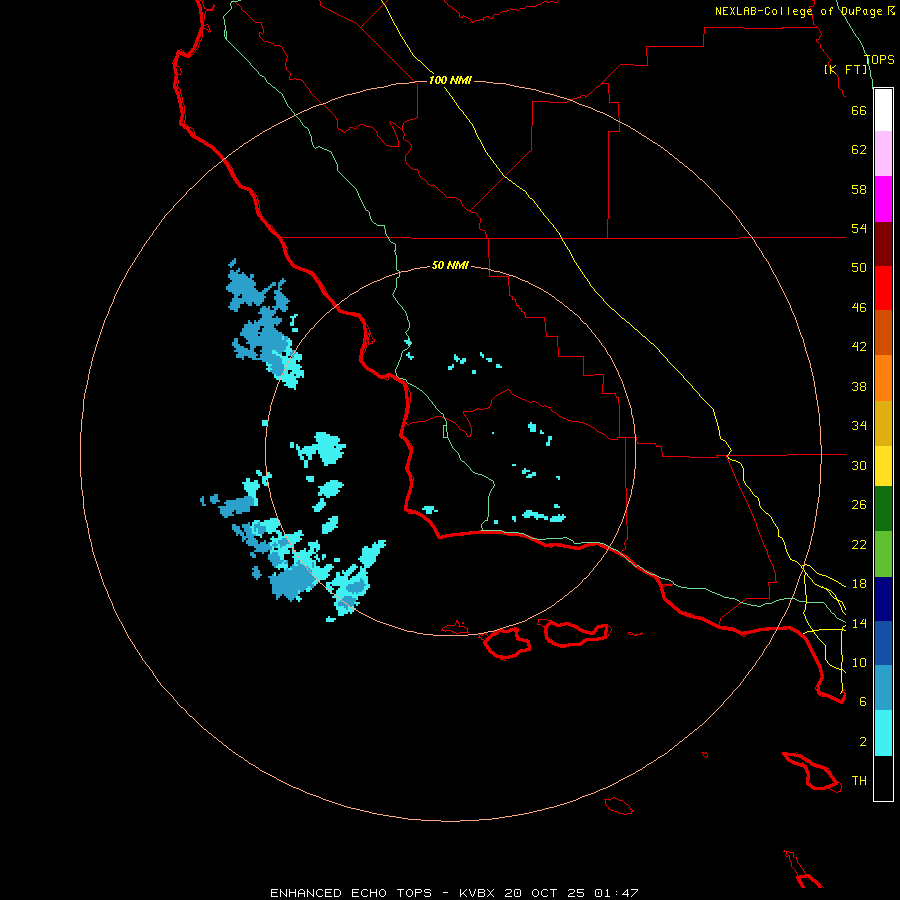Image resolution: width=900 pixels, height=900 pixels.
Task: Click the bright red legend swatch
Action: point(883,288)
